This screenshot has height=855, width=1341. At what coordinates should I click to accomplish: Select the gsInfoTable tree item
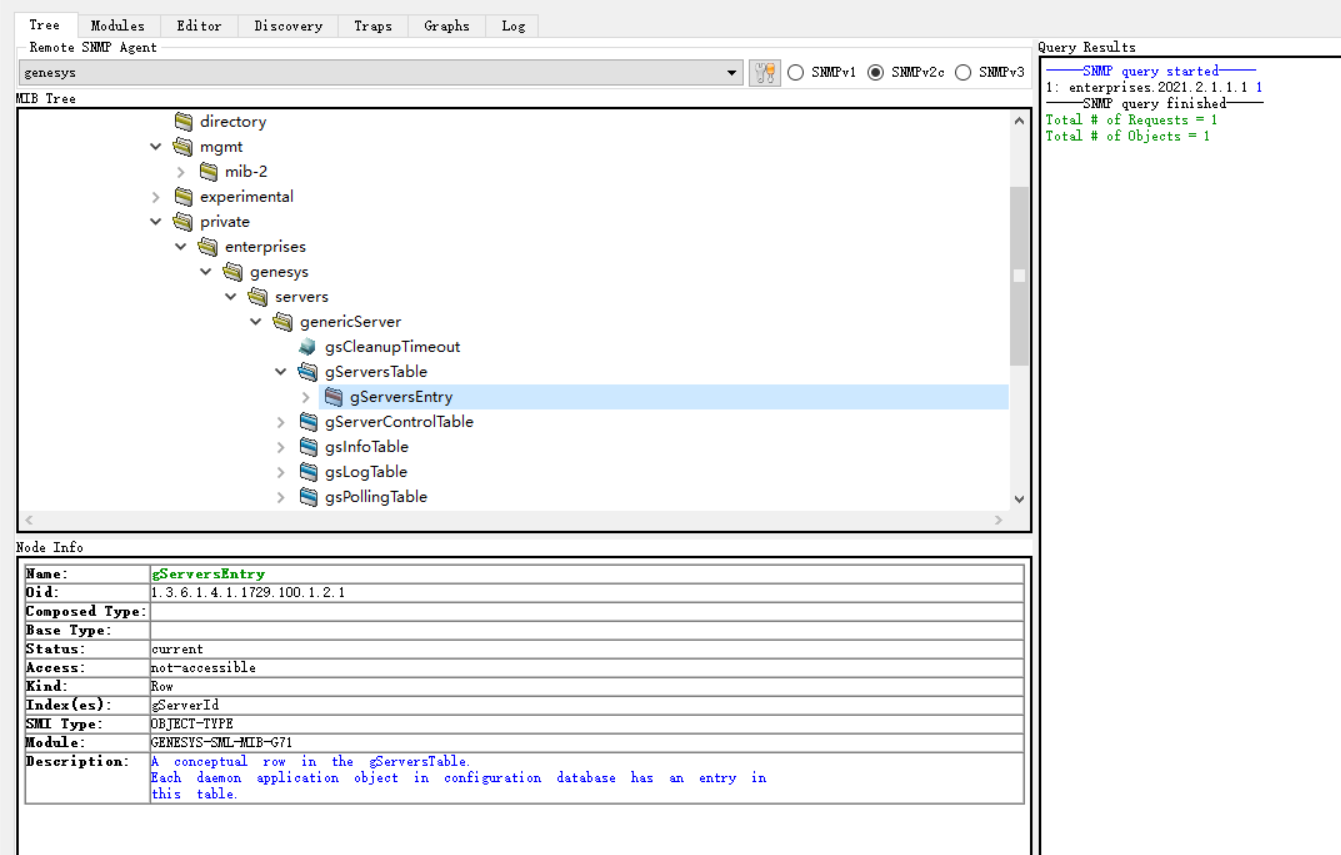(366, 447)
